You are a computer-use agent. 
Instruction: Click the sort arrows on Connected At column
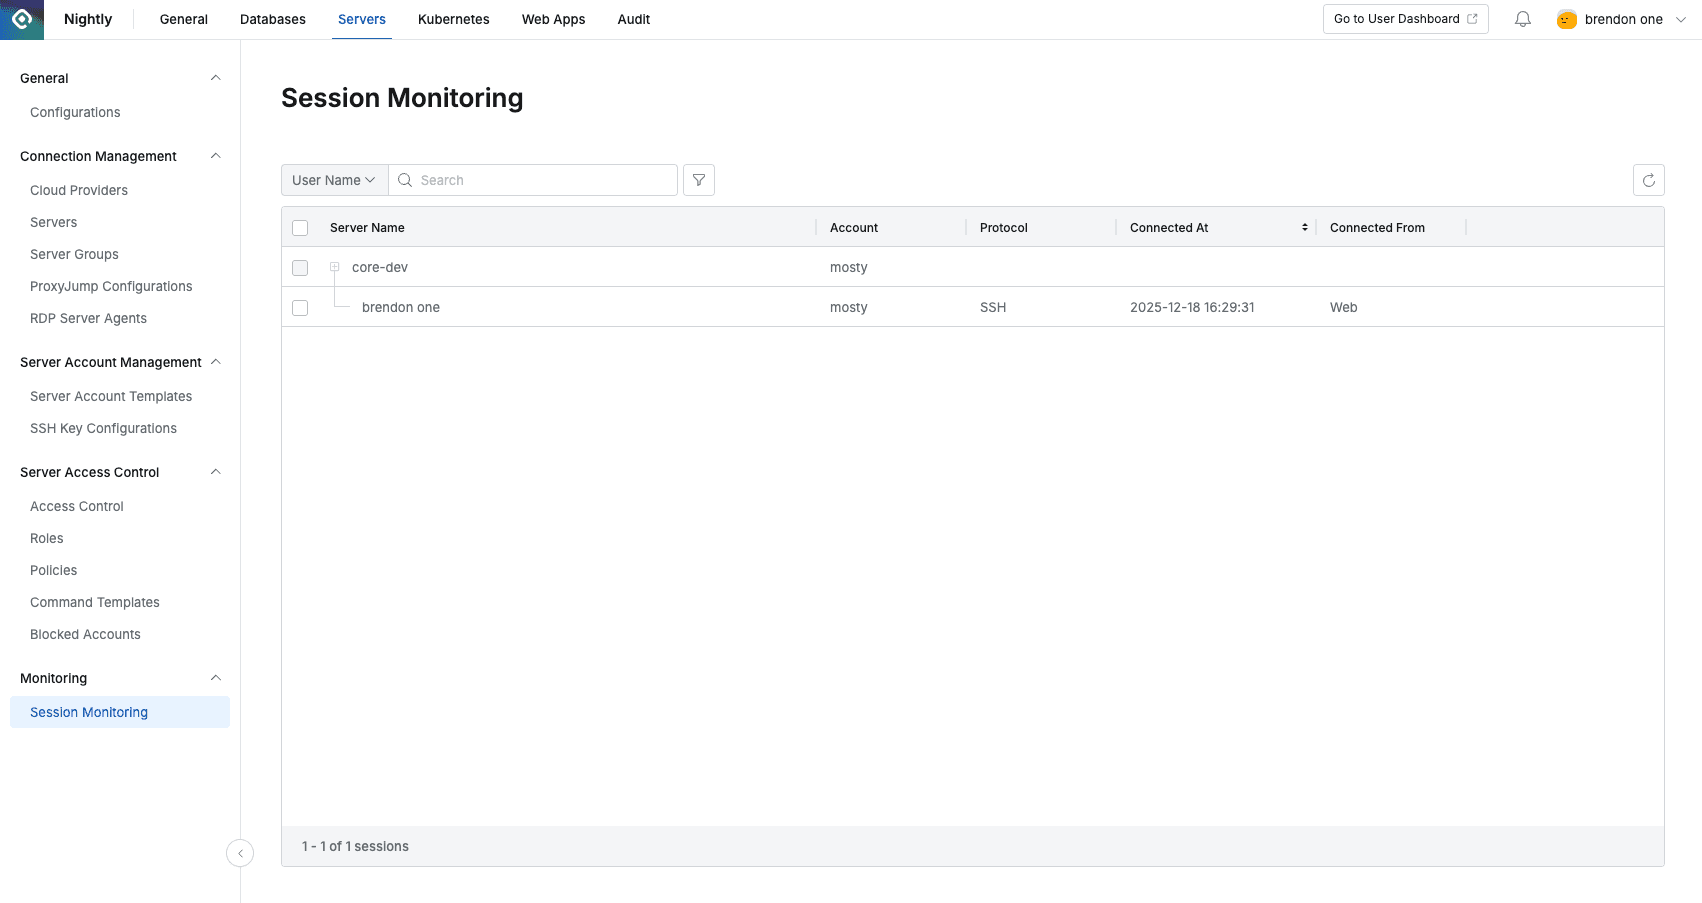(x=1304, y=227)
